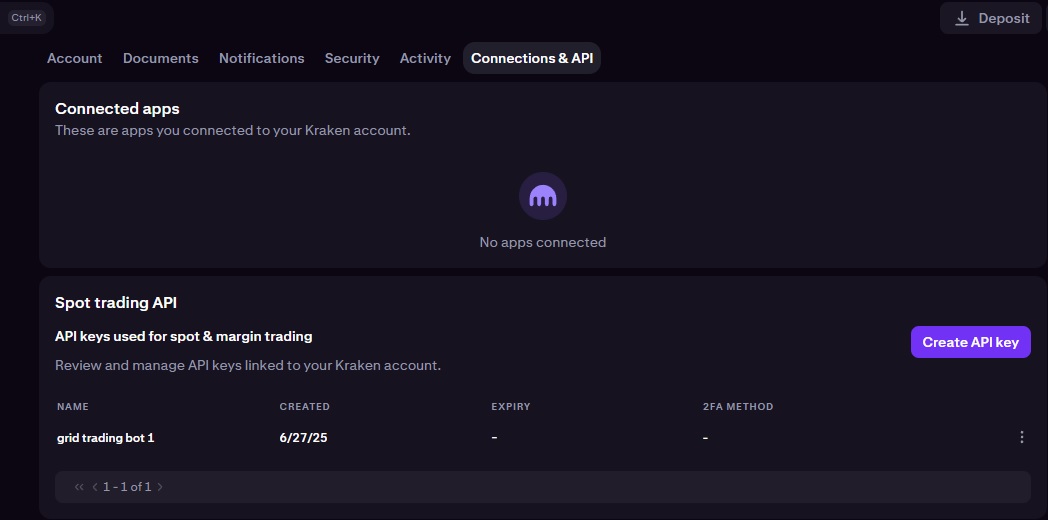
Task: Switch to the Documents tab
Action: (160, 58)
